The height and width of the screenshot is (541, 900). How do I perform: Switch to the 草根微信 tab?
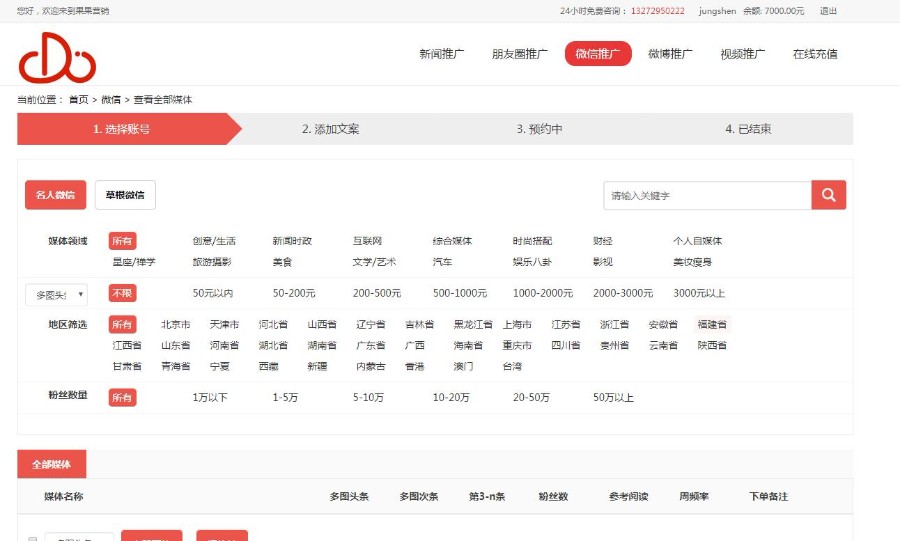(x=125, y=195)
